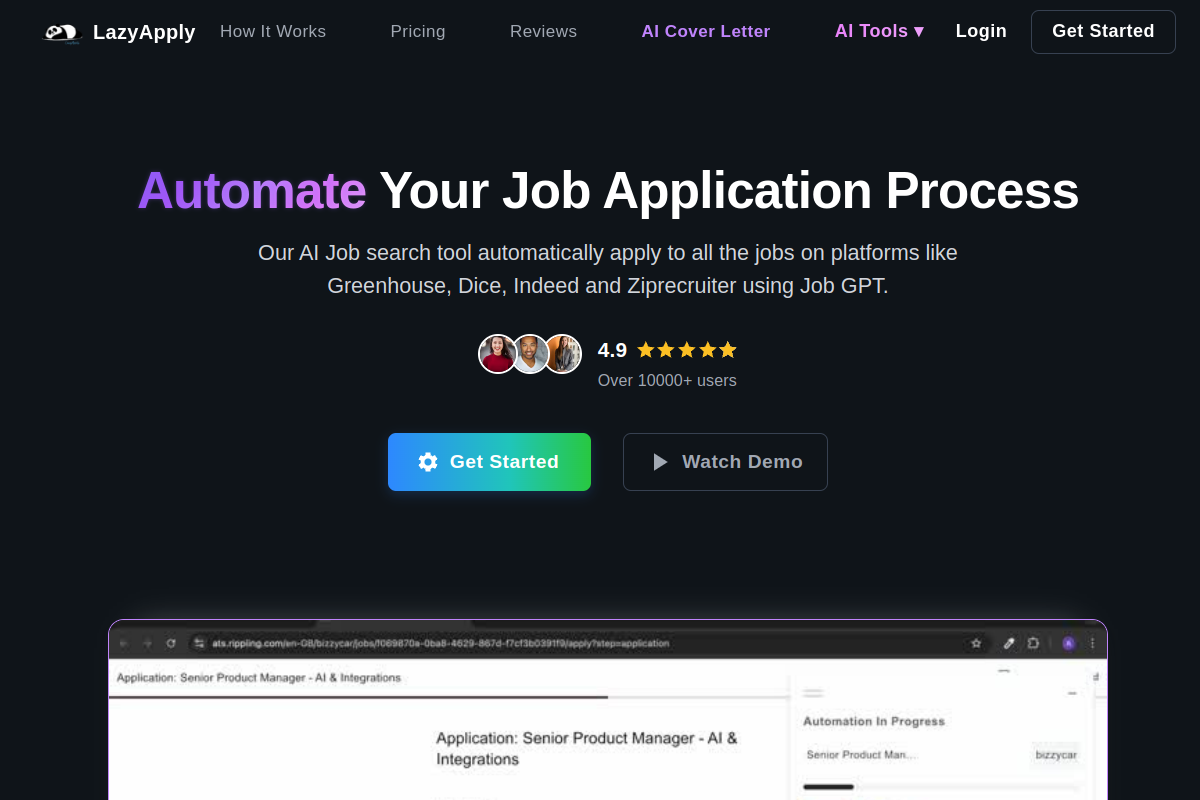Click the LazyApply sloth logo icon
Viewport: 1200px width, 800px height.
(x=62, y=33)
